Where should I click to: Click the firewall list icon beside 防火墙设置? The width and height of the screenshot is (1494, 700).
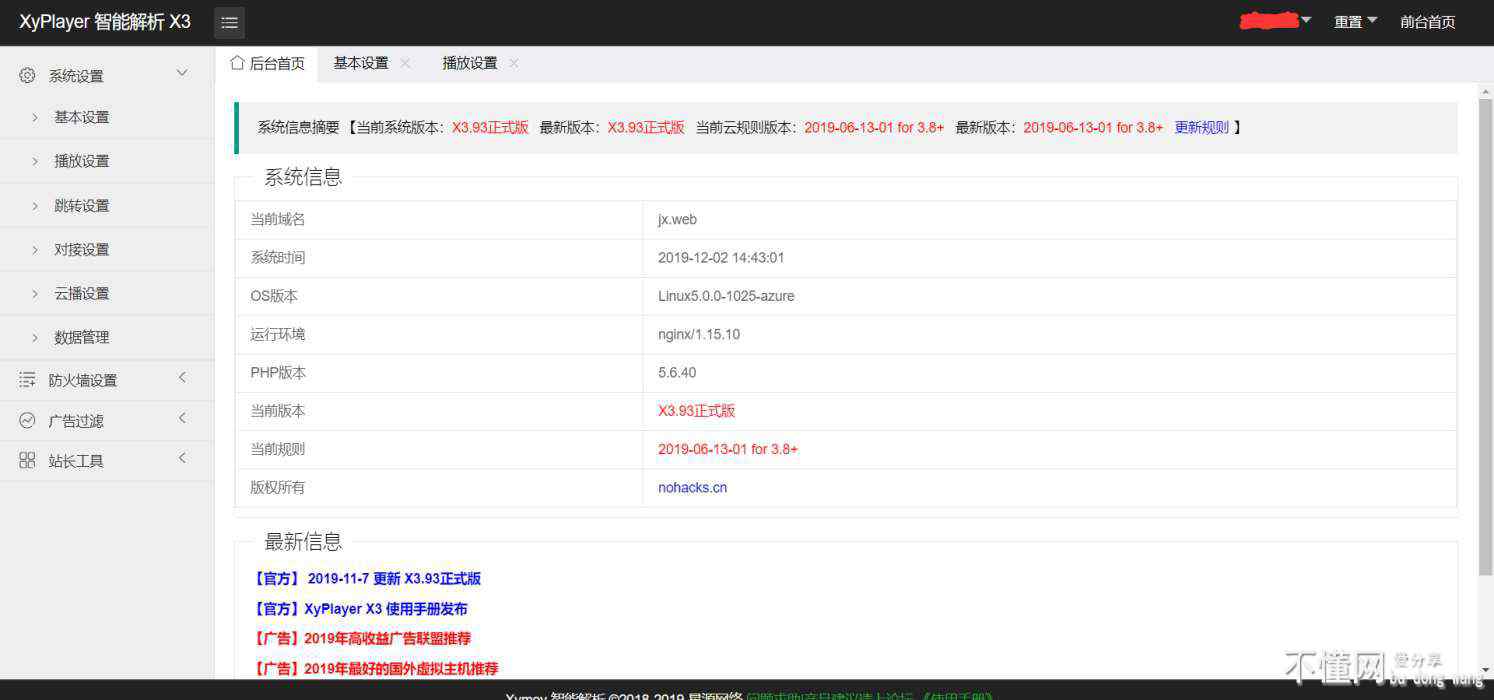28,380
